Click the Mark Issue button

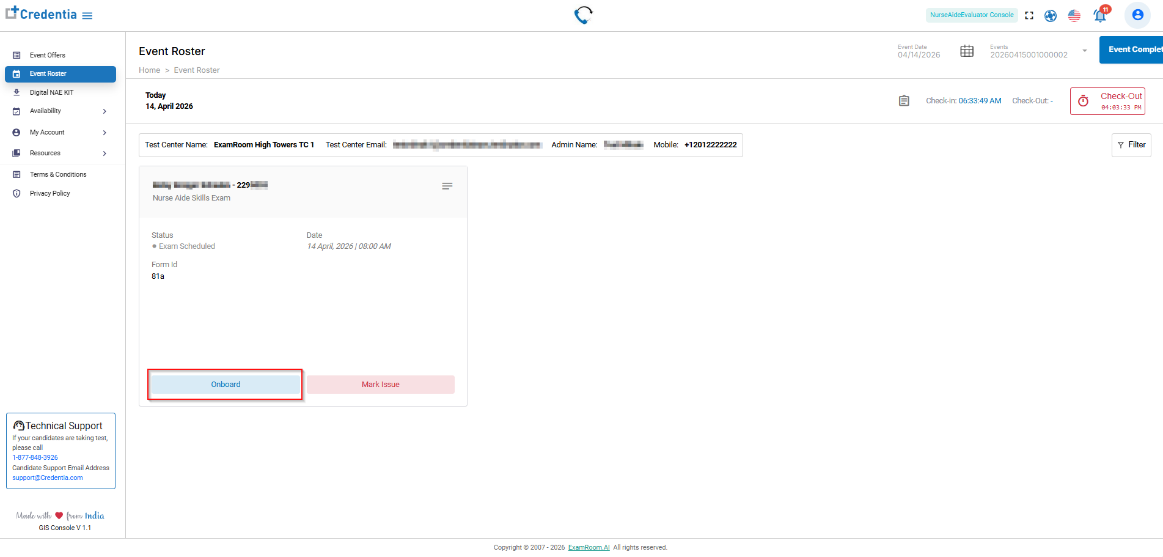click(x=380, y=384)
